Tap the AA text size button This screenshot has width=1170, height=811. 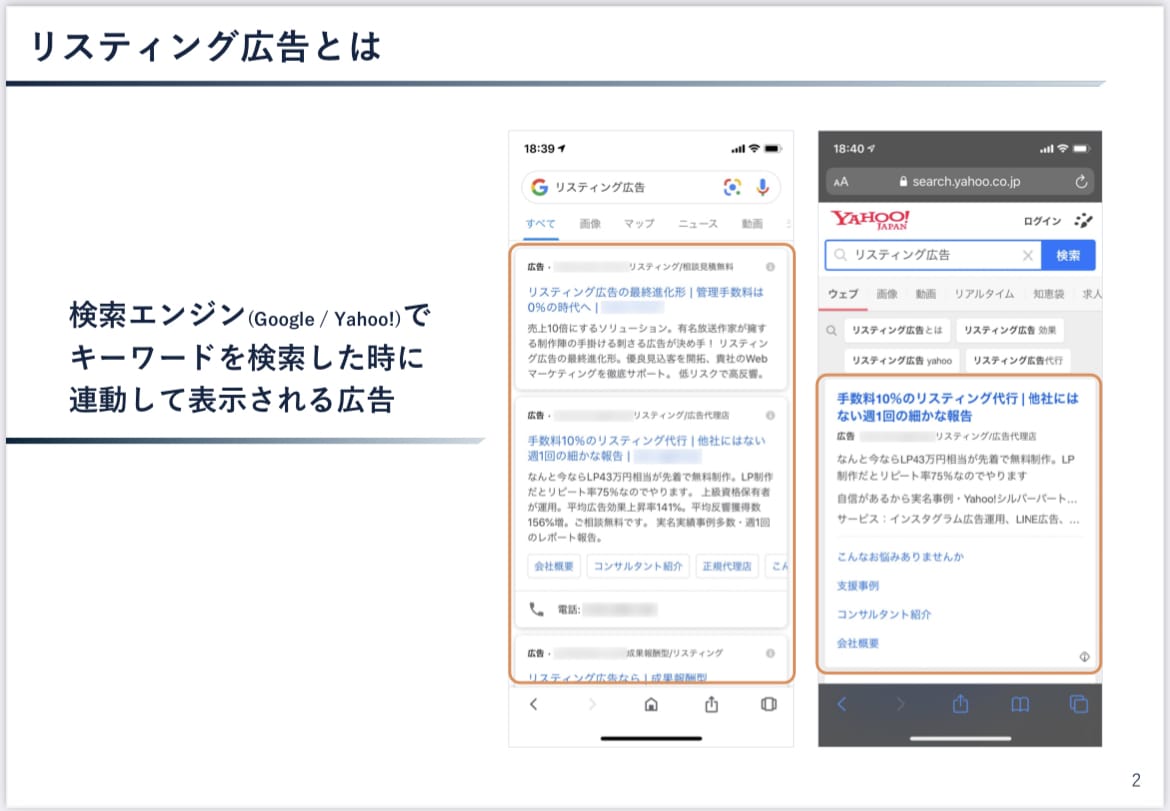(841, 181)
